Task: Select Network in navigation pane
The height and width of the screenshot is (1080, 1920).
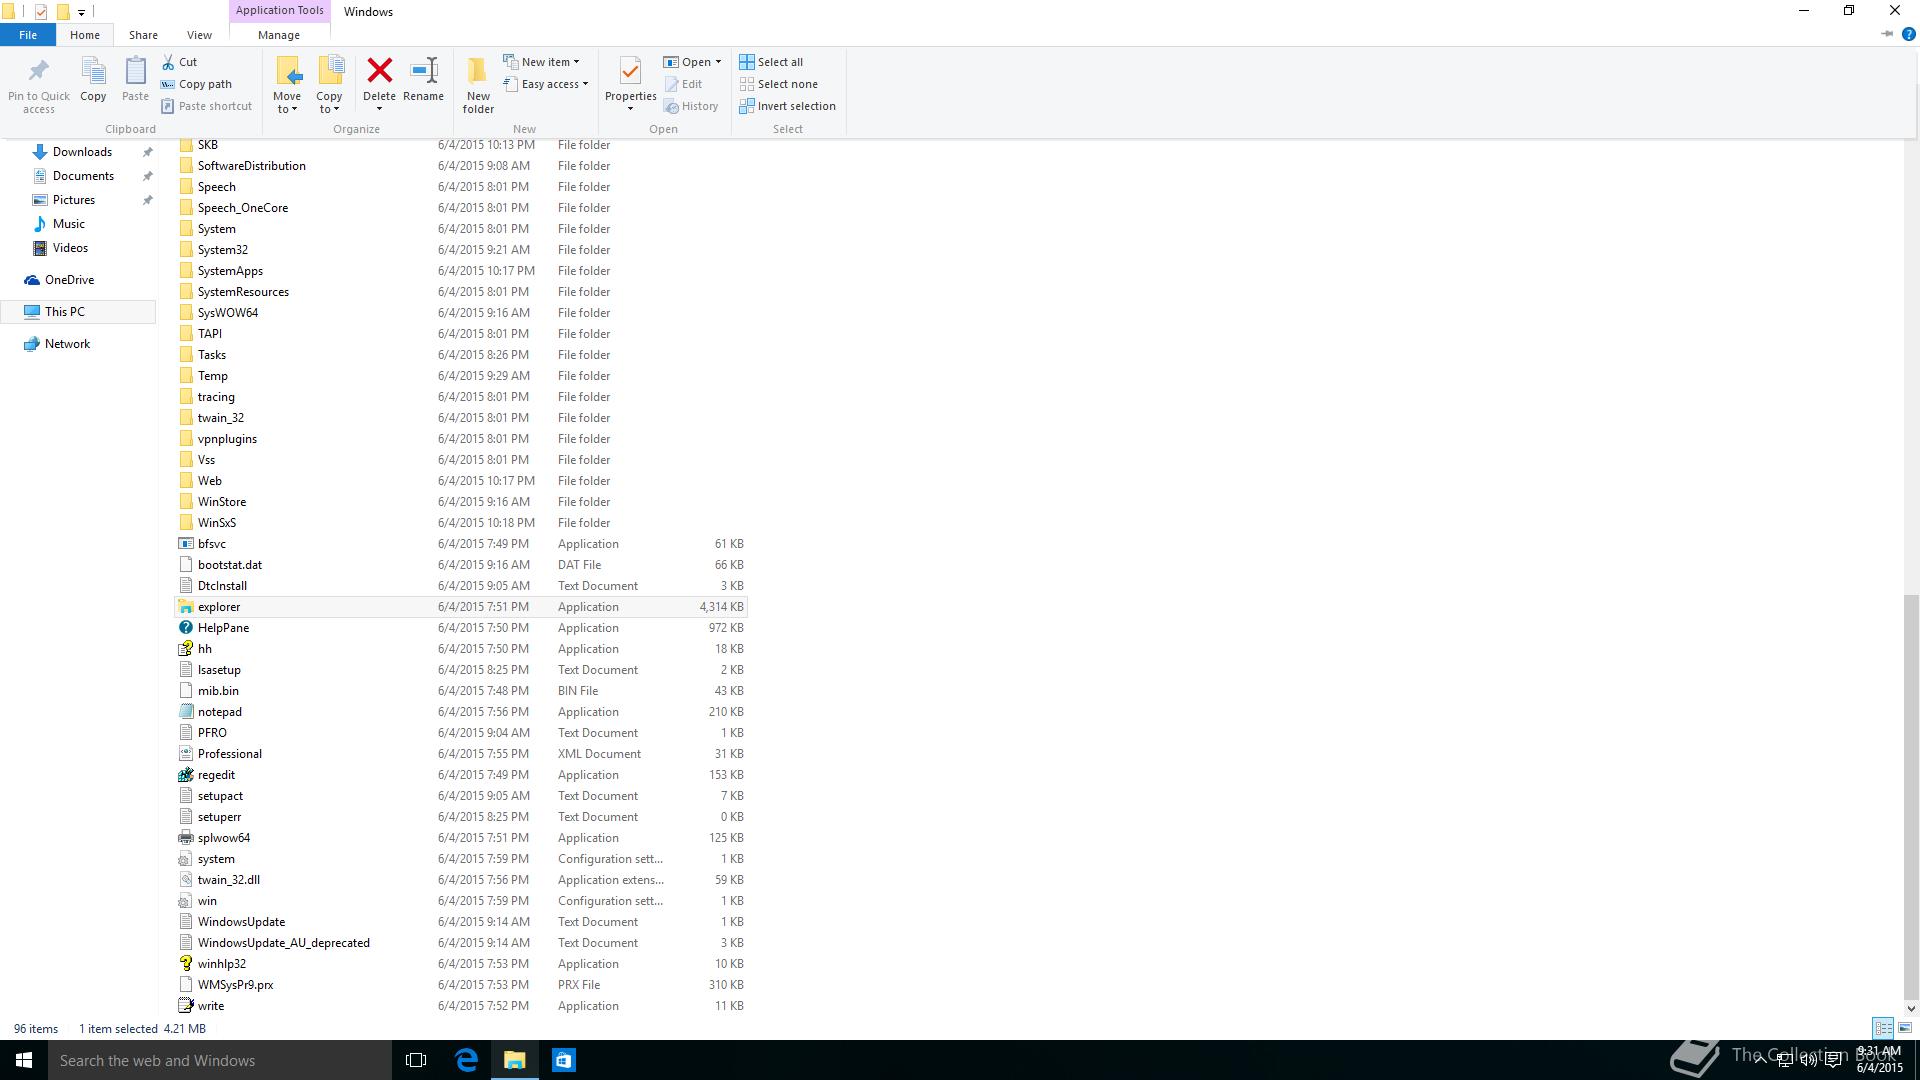Action: 67,344
